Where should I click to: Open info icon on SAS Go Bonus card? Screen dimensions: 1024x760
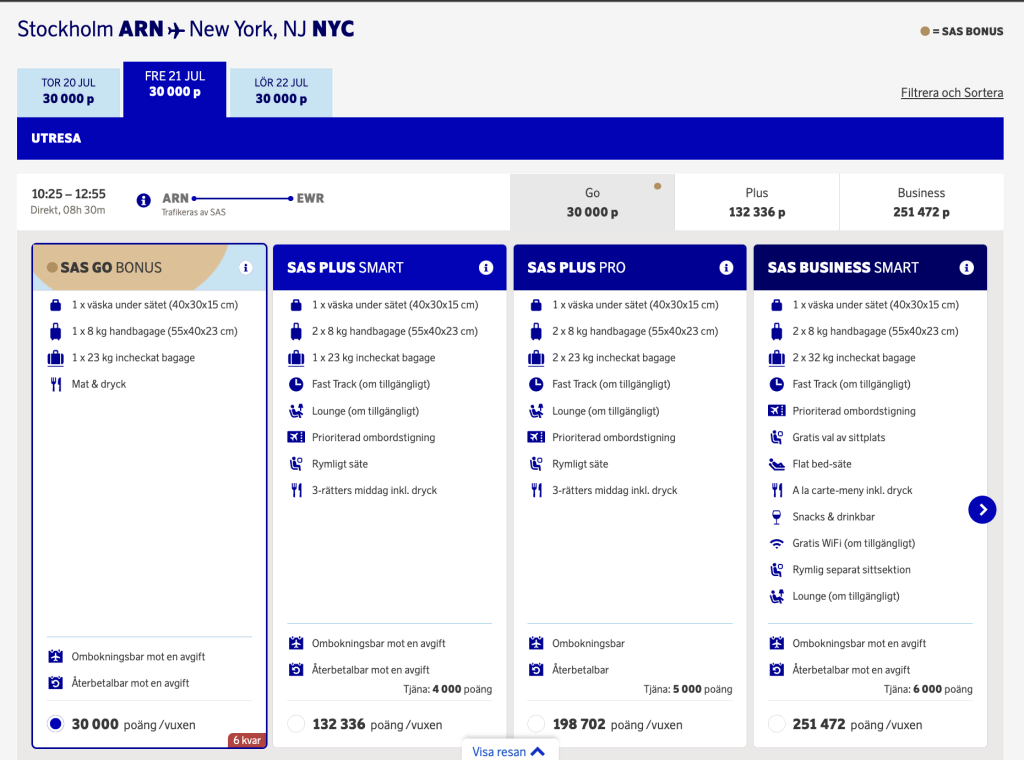point(246,268)
